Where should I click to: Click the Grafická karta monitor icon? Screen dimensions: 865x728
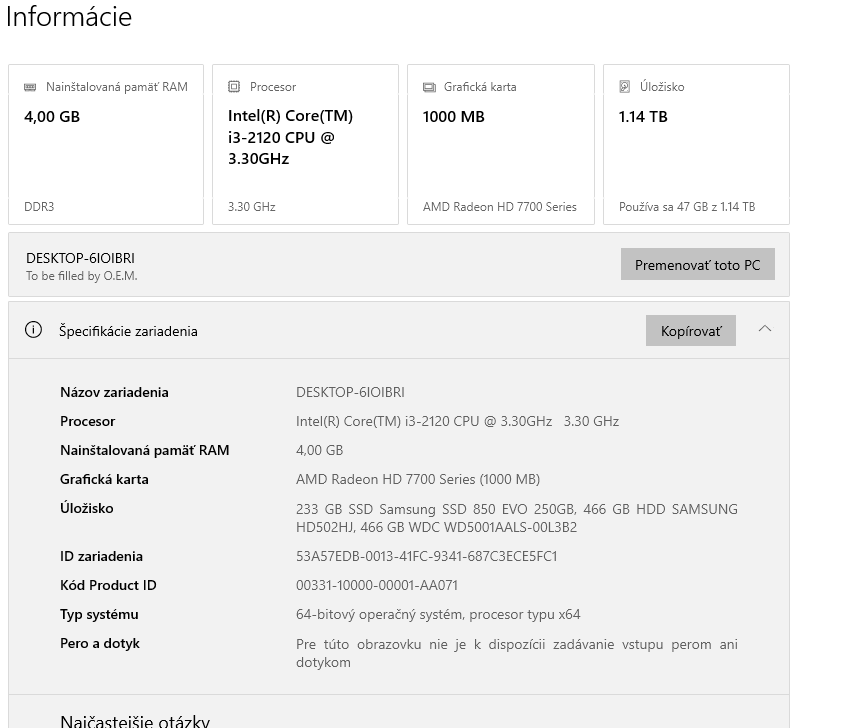[431, 86]
